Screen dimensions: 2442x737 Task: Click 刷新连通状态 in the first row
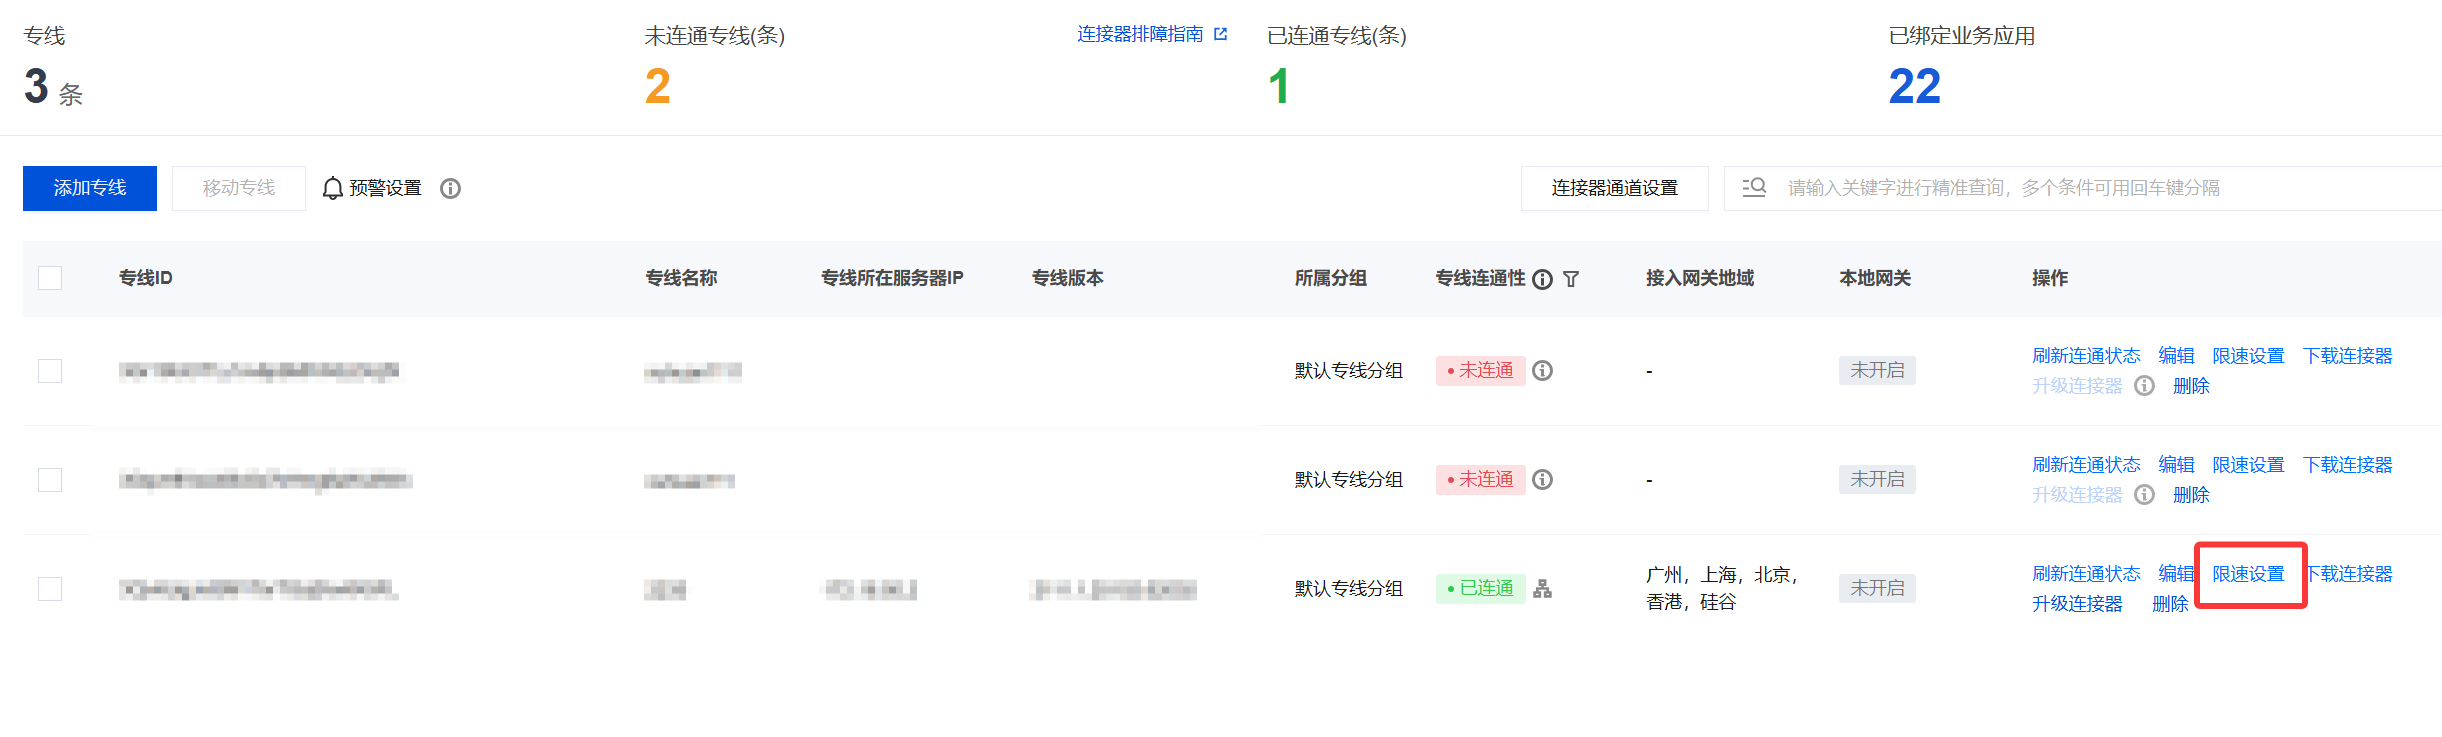(2086, 356)
